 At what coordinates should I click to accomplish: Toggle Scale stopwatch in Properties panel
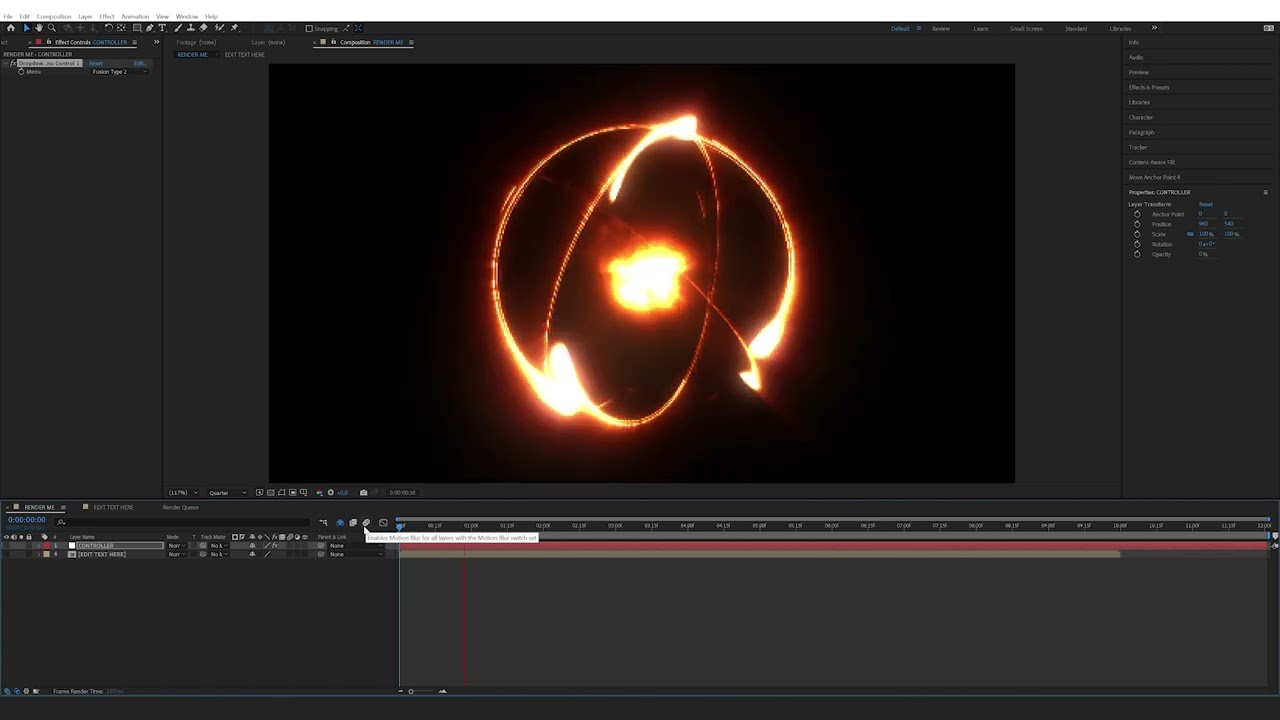(1137, 234)
